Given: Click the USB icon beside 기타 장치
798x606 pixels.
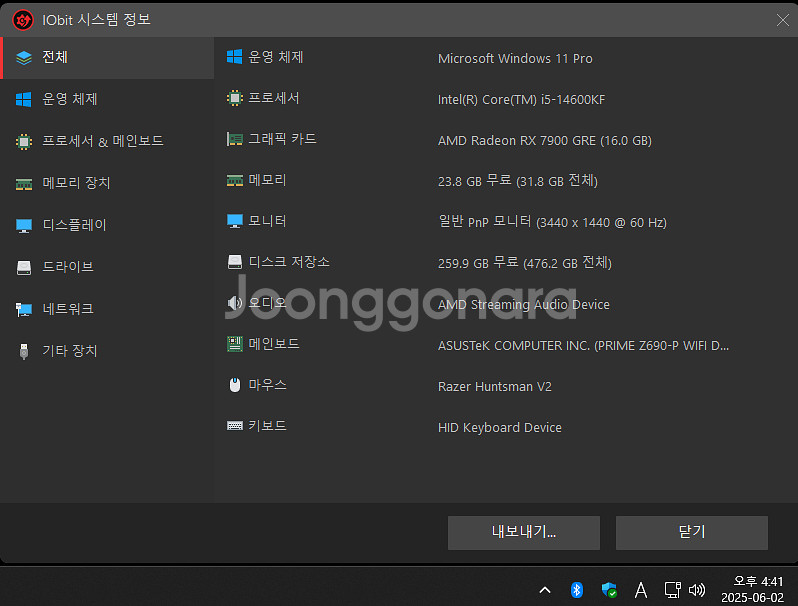Looking at the screenshot, I should 24,352.
